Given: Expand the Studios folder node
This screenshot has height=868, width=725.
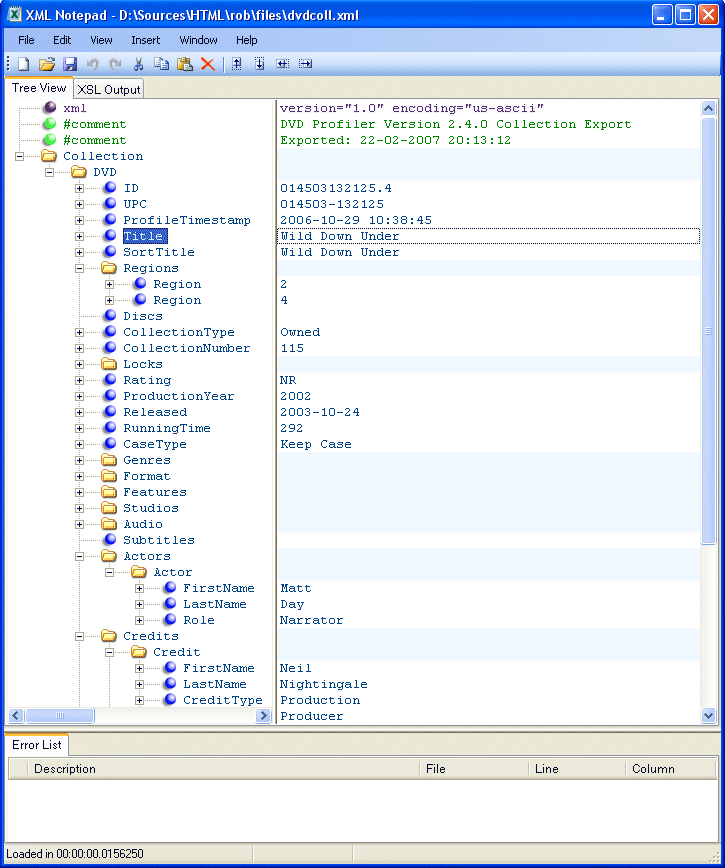Looking at the screenshot, I should tap(79, 508).
